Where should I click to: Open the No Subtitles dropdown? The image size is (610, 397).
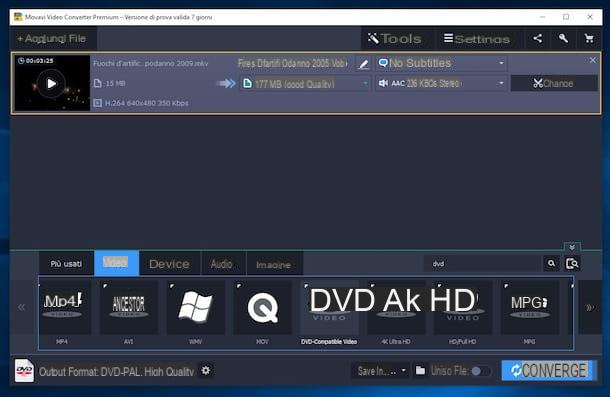point(441,63)
